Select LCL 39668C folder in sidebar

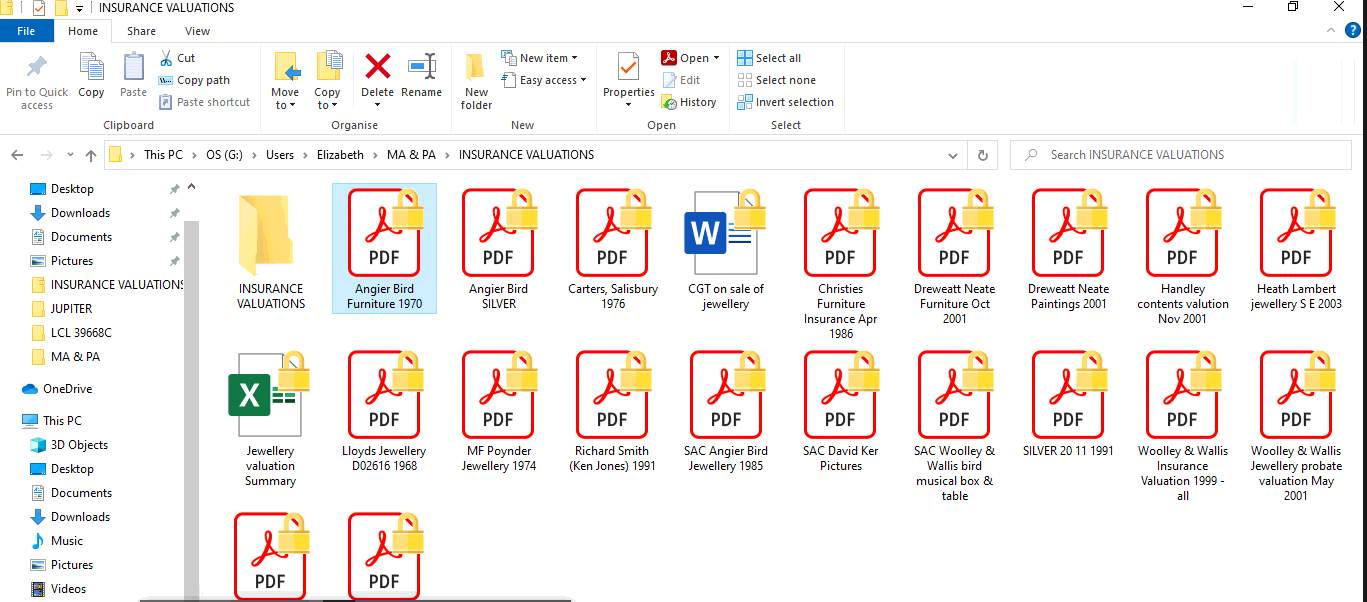tap(81, 333)
